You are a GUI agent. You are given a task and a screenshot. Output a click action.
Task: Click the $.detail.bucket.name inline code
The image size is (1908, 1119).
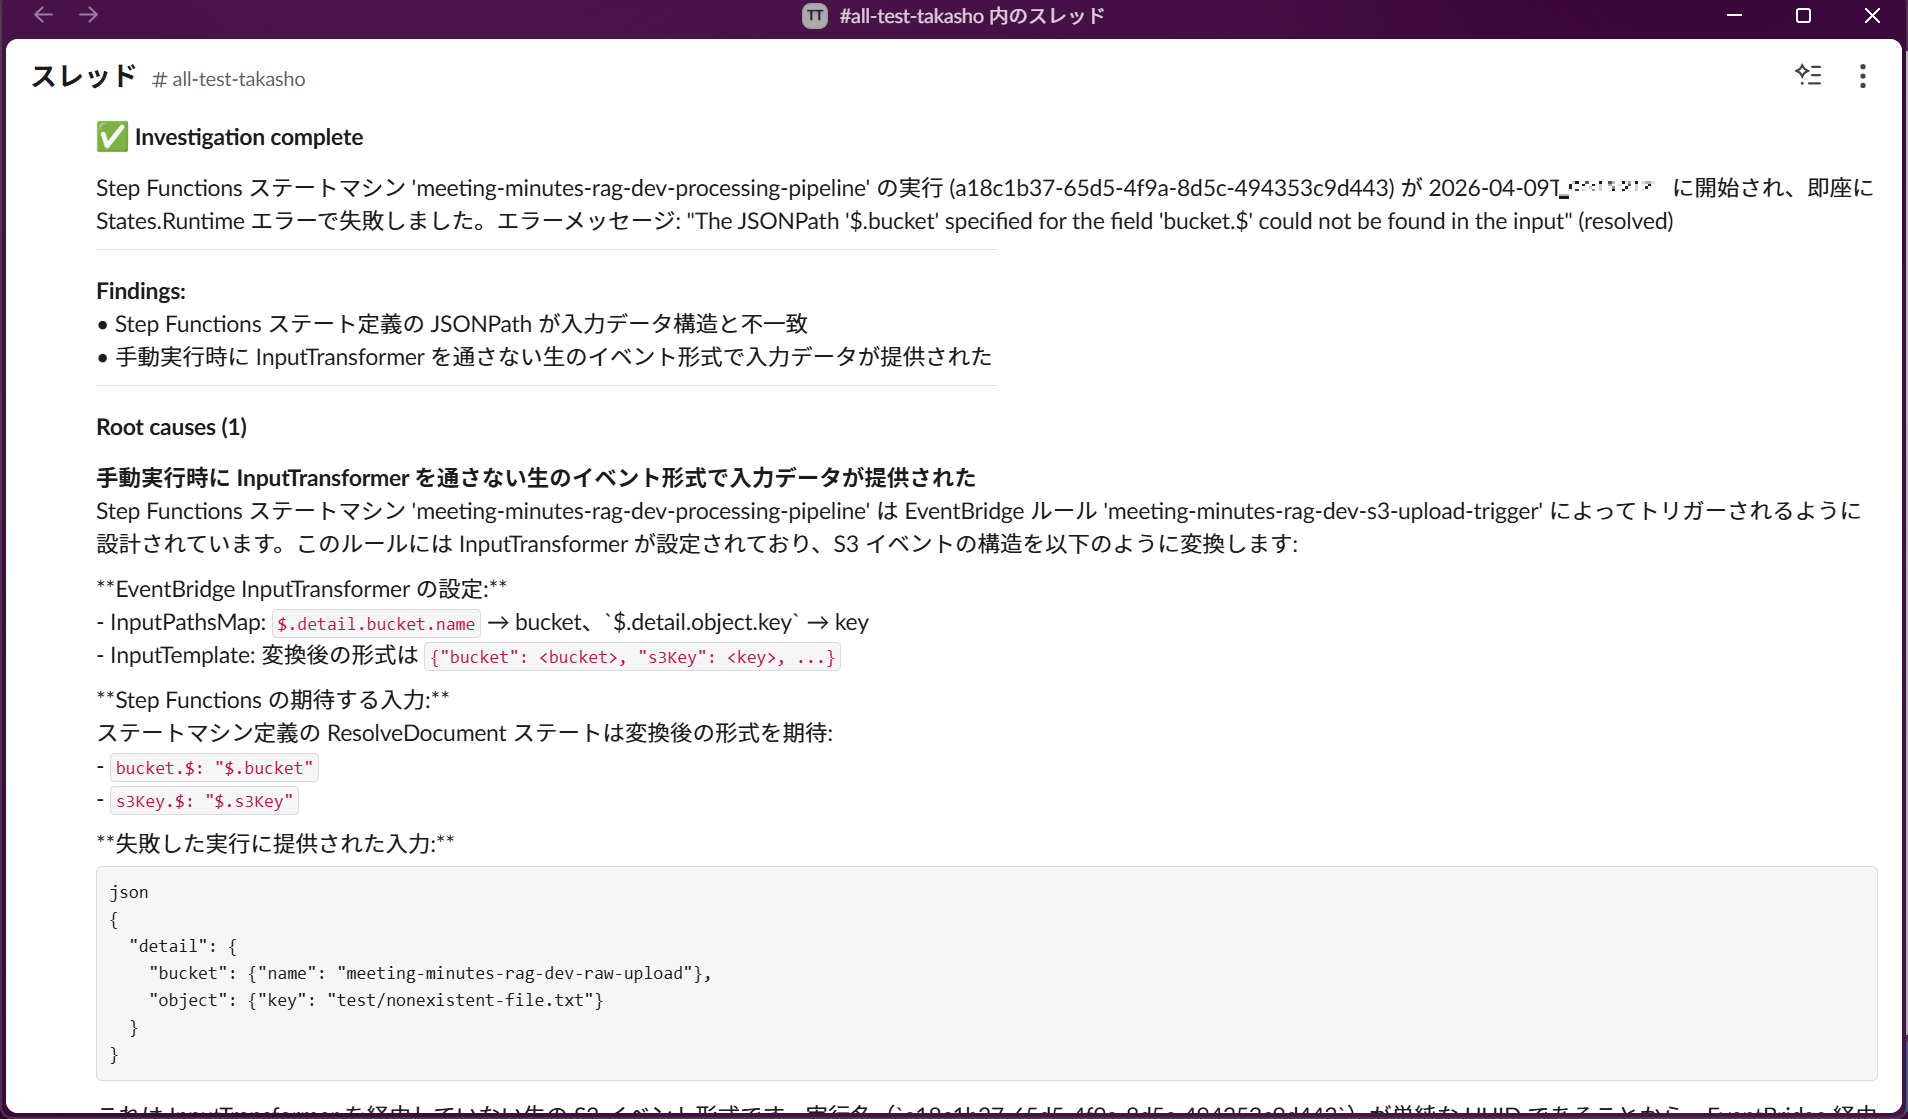tap(376, 624)
